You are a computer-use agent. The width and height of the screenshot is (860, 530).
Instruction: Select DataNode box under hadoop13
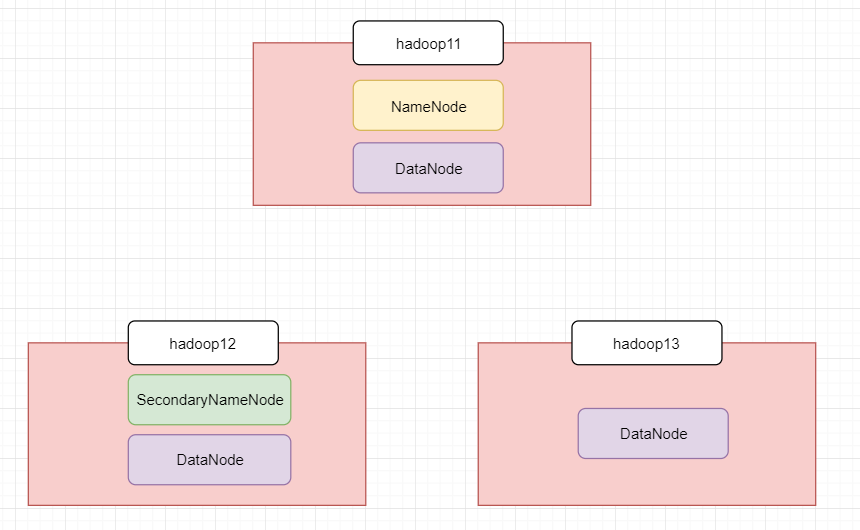(x=653, y=433)
